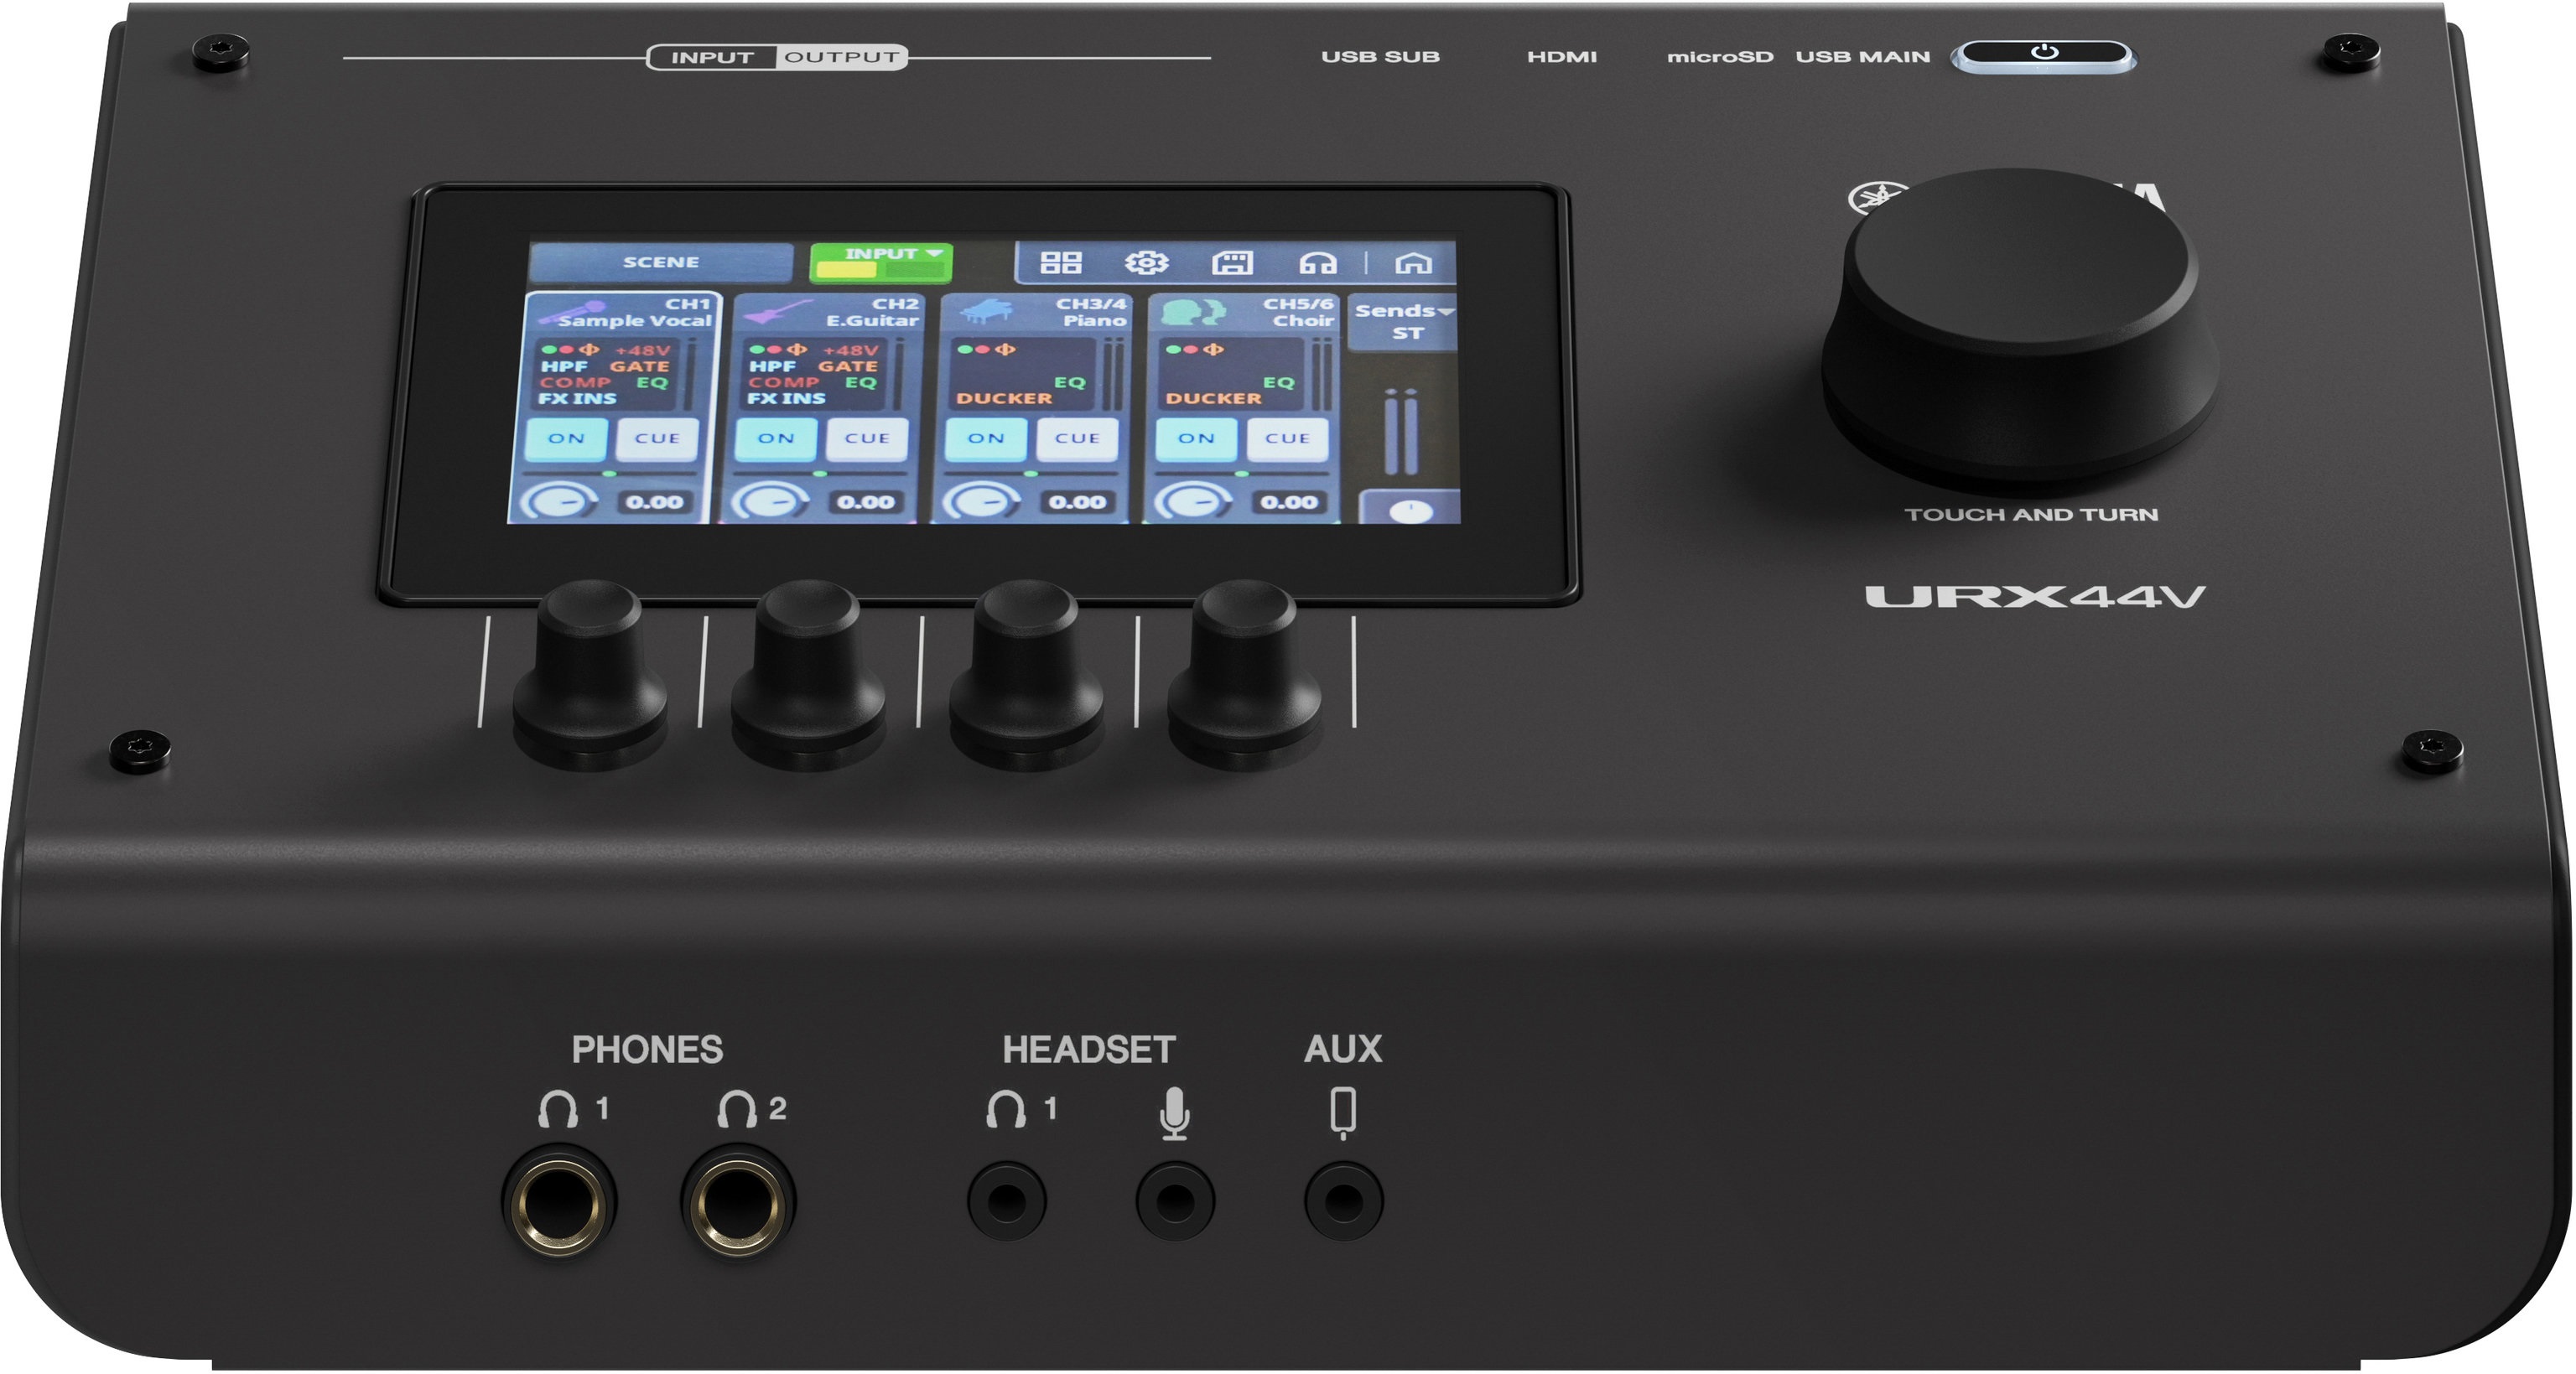Open CH1 FX INS processing panel
2576x1374 pixels.
tap(577, 398)
